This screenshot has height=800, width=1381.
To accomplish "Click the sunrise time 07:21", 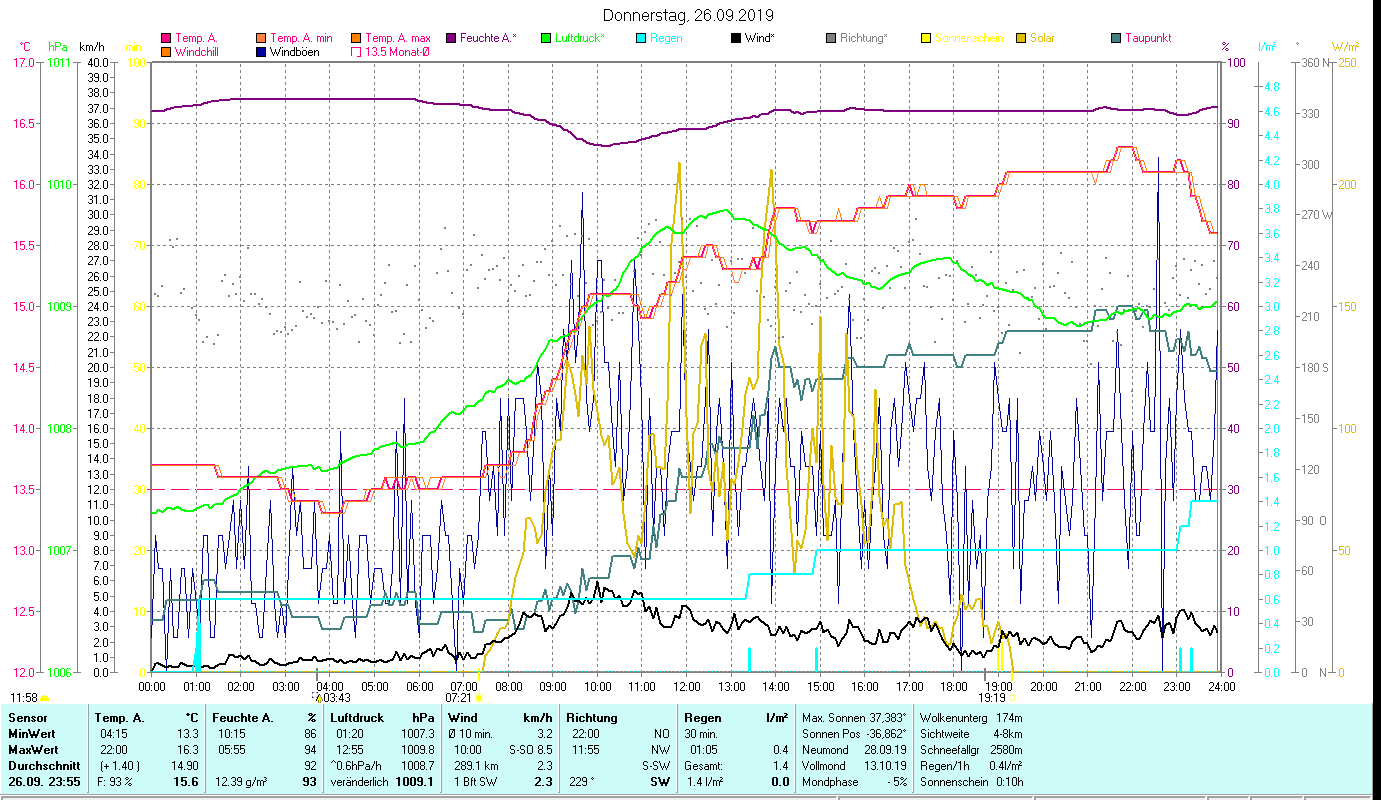I will pos(458,698).
